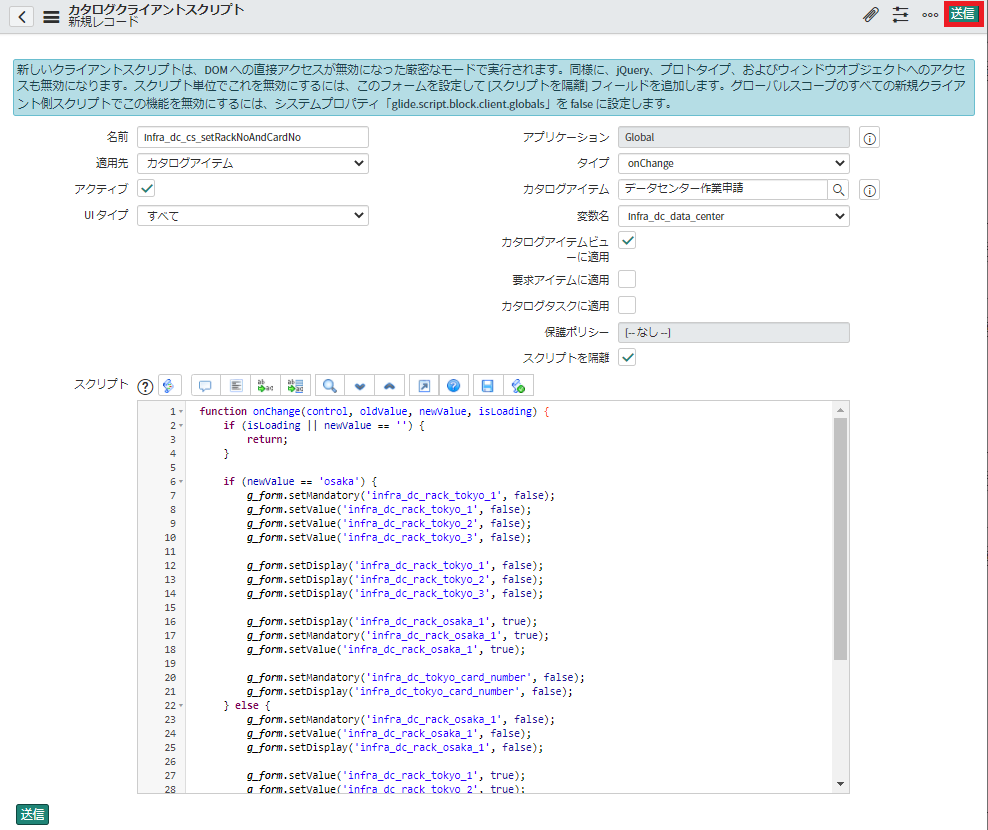Click the green 送信 button at bottom

(x=32, y=814)
